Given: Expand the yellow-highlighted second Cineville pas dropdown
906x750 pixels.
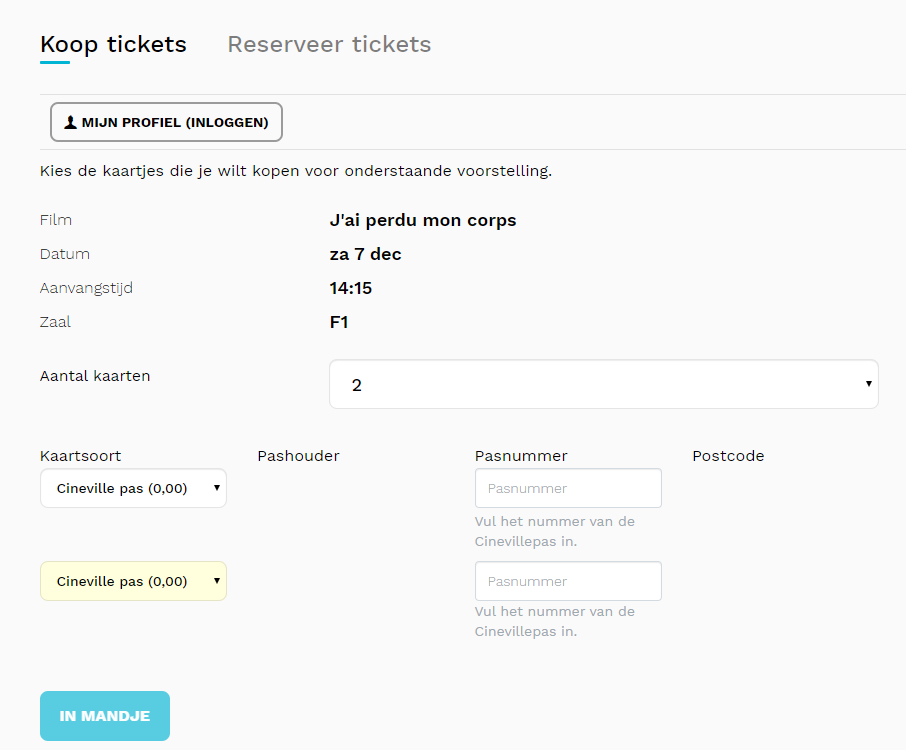Looking at the screenshot, I should click(133, 582).
